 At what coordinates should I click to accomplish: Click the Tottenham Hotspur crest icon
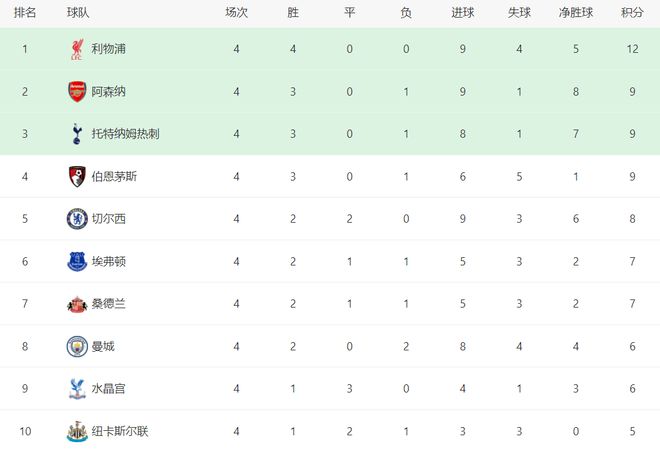pos(76,134)
